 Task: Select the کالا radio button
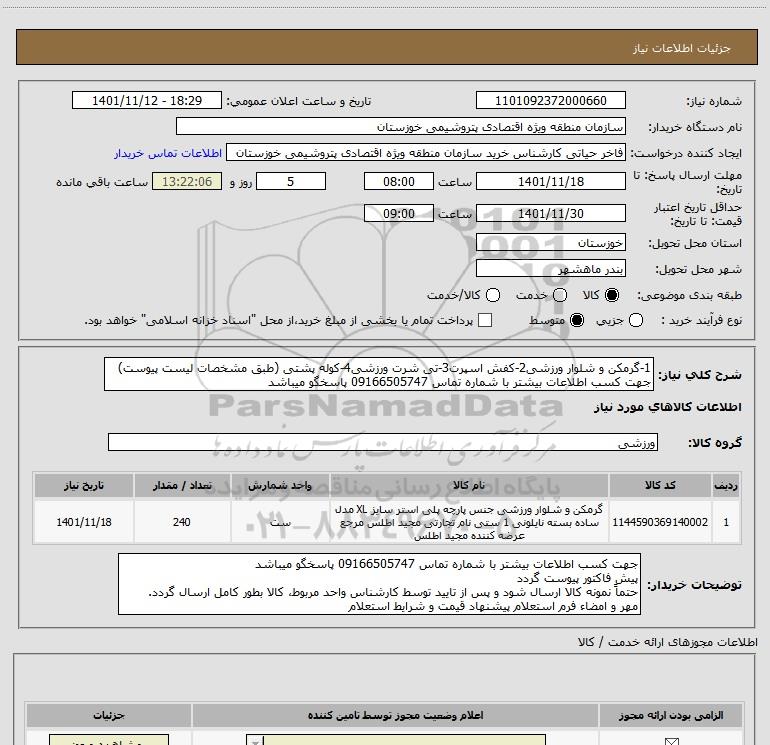point(612,295)
